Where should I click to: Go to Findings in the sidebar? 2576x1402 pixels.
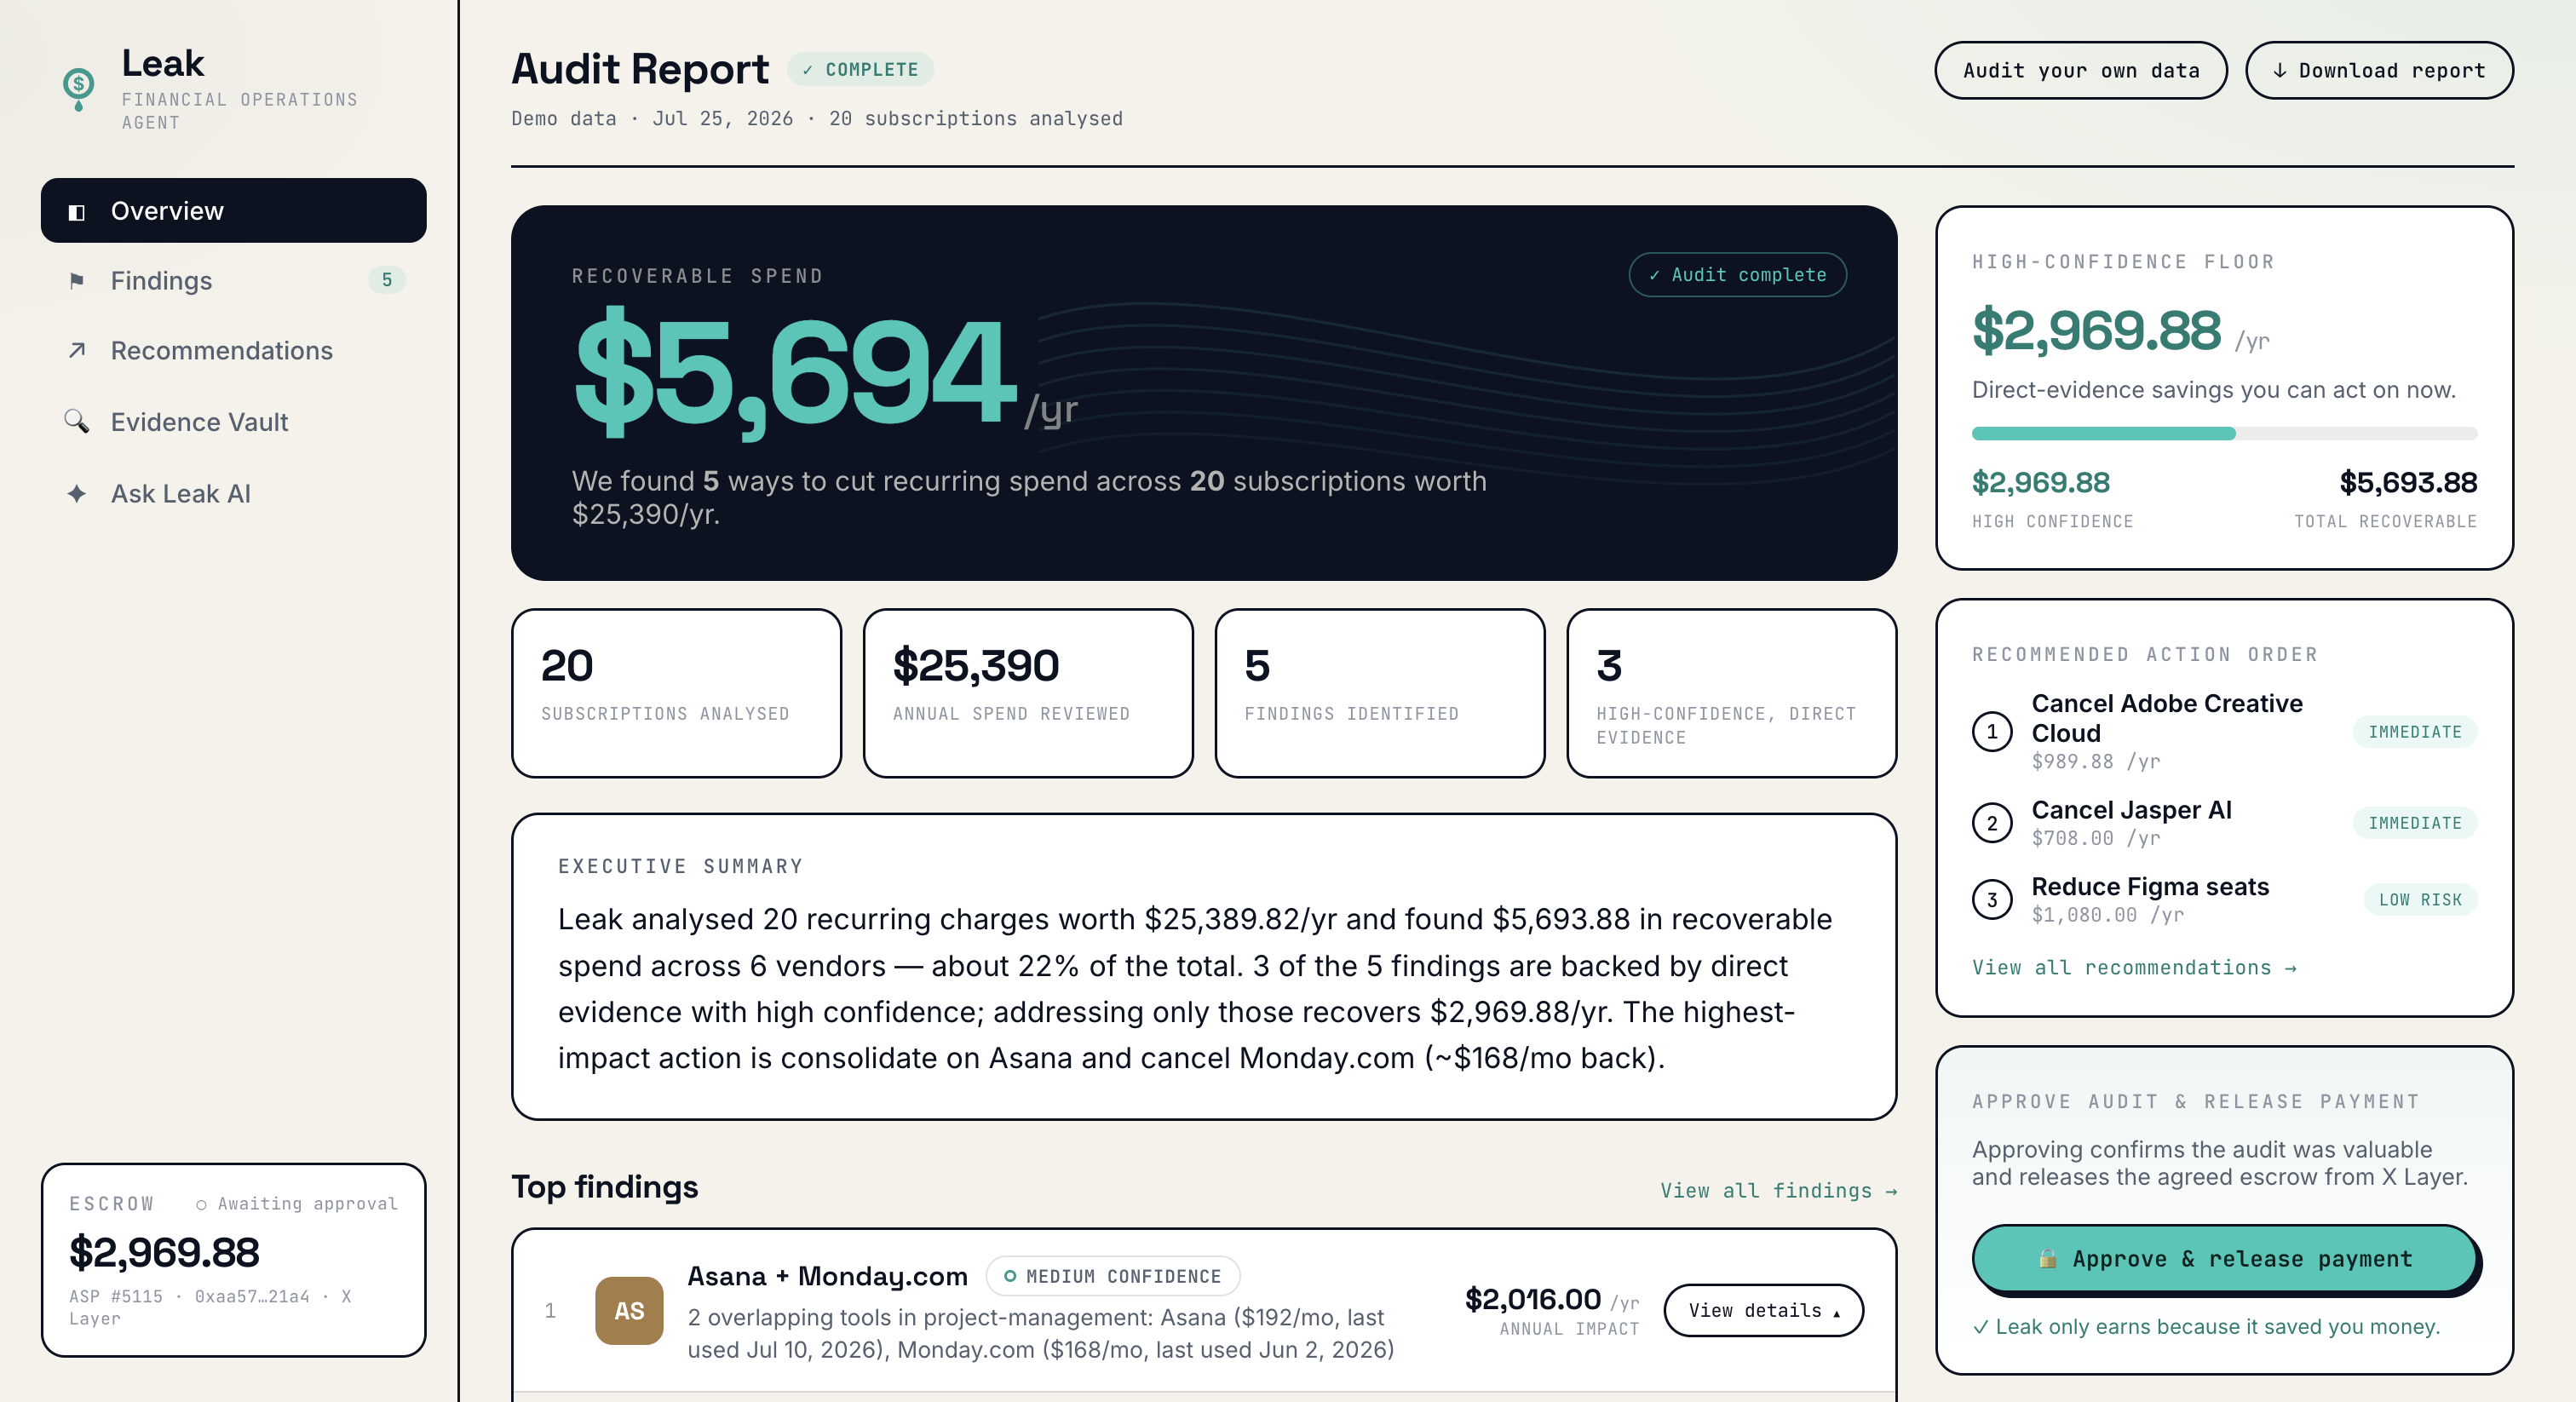pos(233,281)
